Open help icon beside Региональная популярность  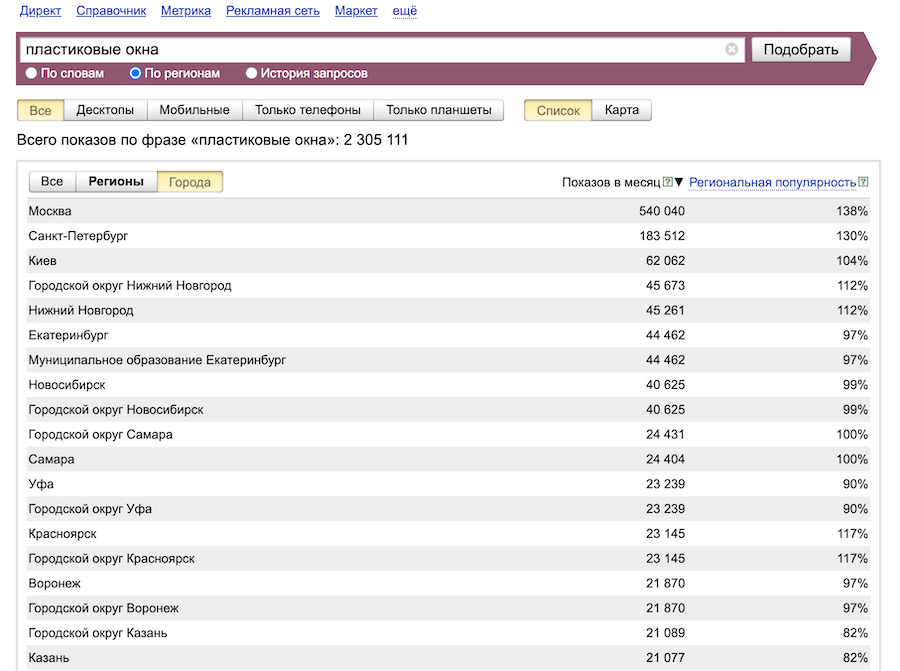pos(863,182)
